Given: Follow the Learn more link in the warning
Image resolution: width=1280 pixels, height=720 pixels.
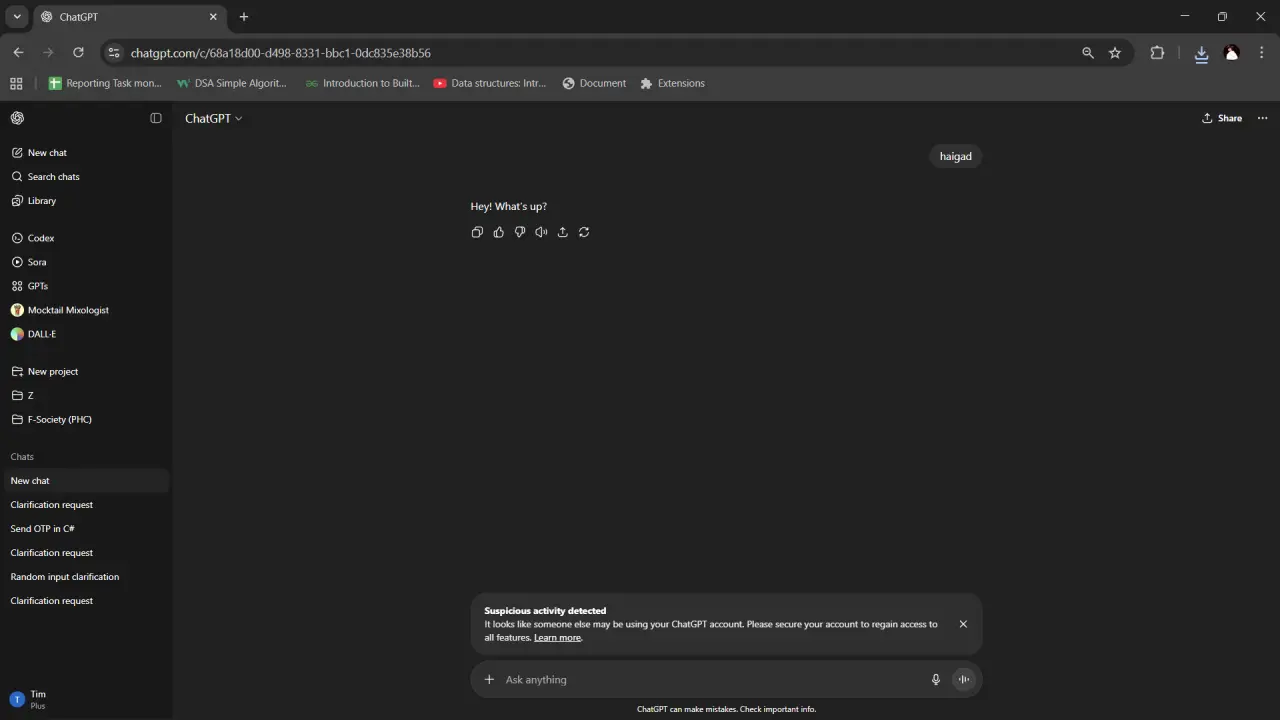Looking at the screenshot, I should click(x=557, y=638).
